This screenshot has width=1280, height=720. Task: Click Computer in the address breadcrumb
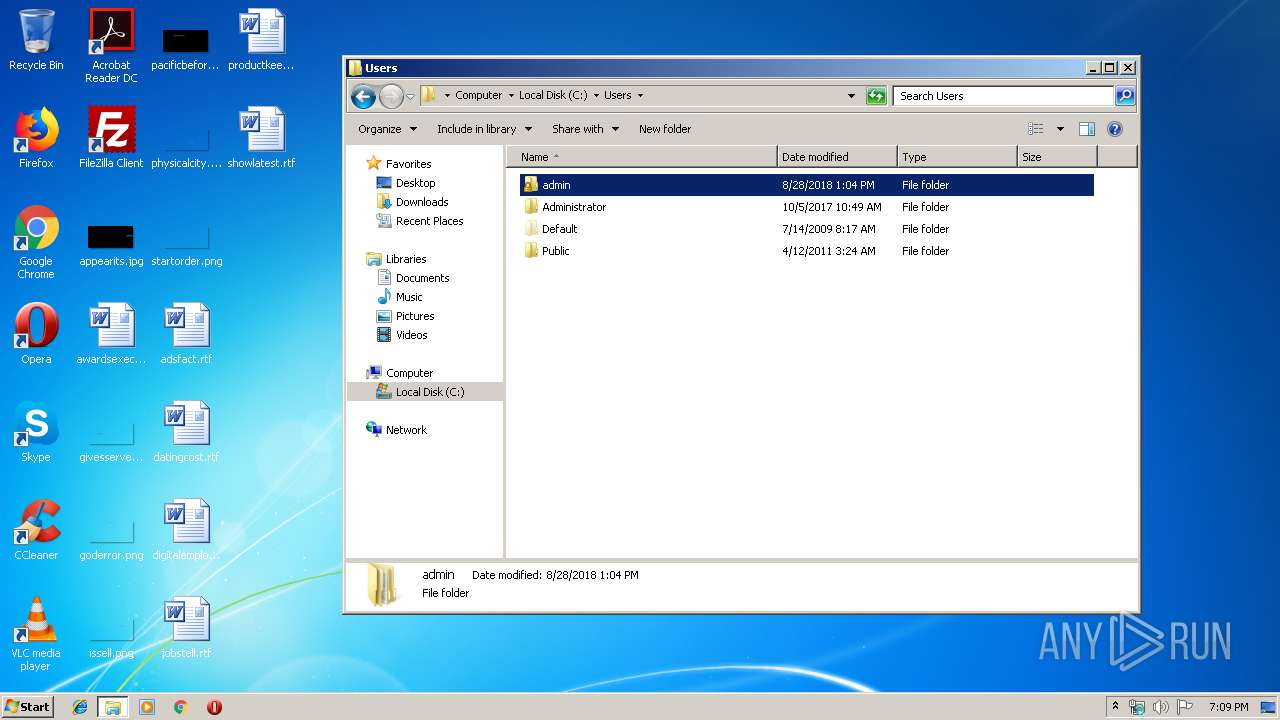479,96
